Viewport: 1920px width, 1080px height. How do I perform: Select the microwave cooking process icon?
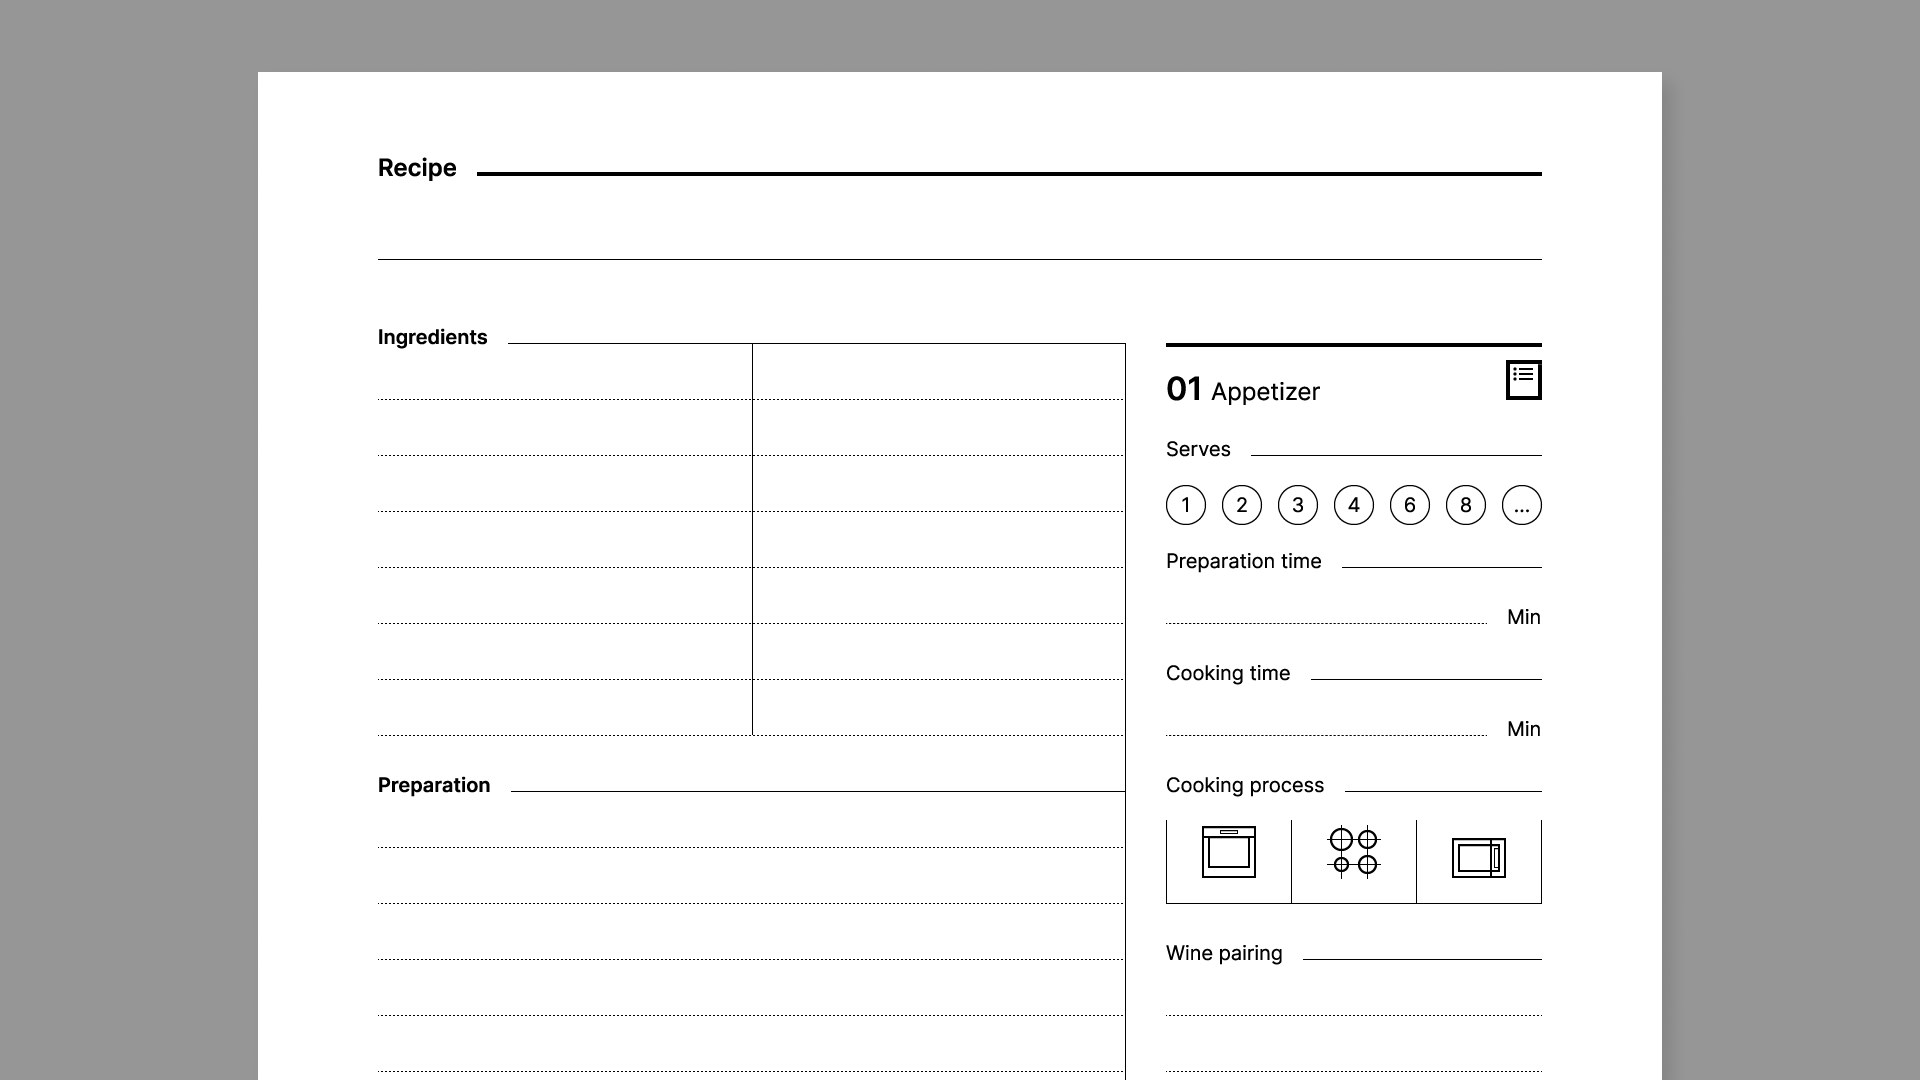point(1478,858)
